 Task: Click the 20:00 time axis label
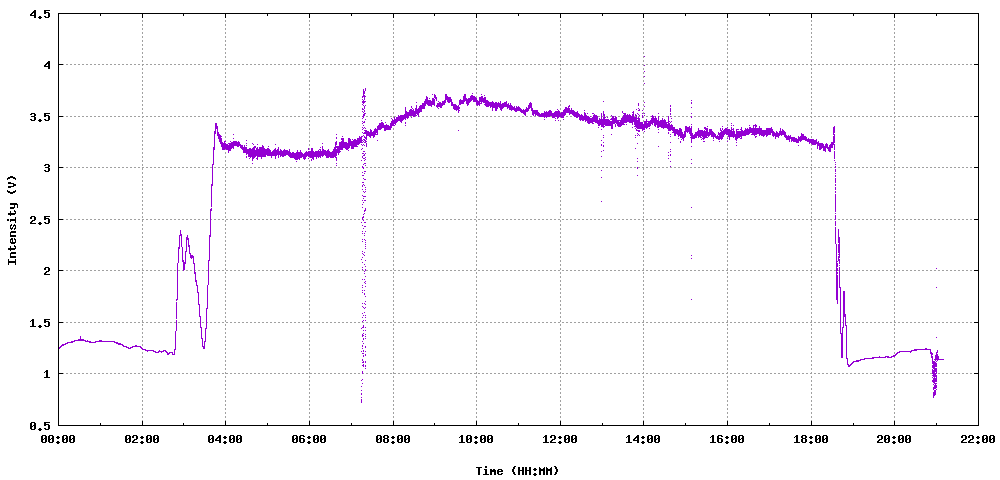coord(894,439)
